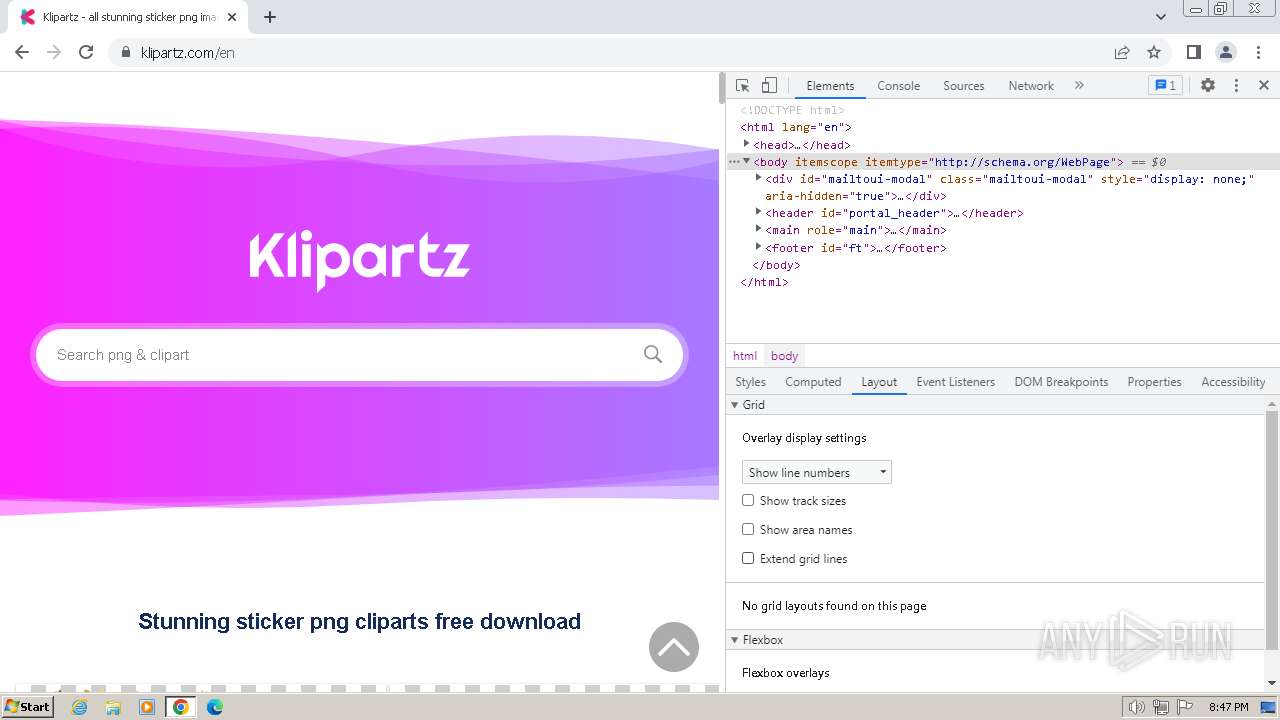Open the Chrome three-dot menu
The width and height of the screenshot is (1280, 720).
1257,52
